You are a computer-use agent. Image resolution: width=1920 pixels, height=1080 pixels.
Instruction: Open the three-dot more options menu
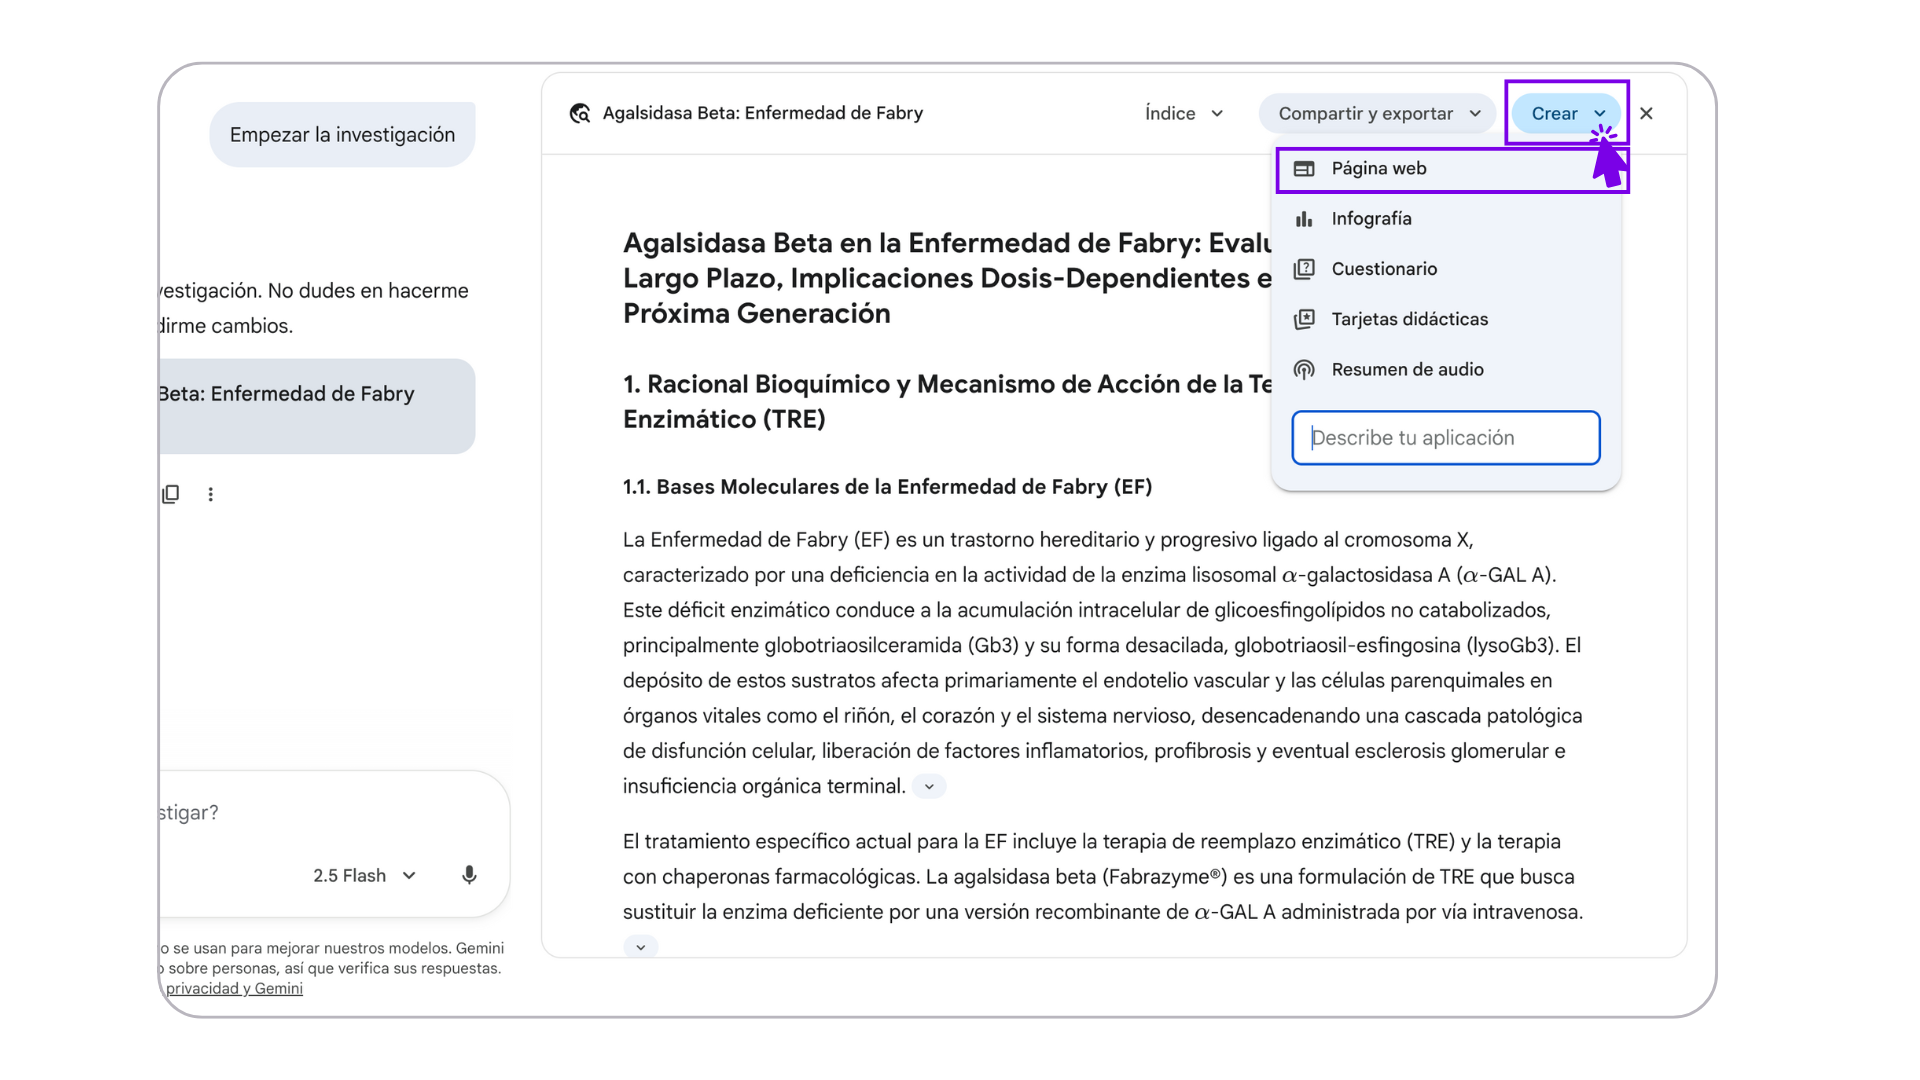[211, 494]
